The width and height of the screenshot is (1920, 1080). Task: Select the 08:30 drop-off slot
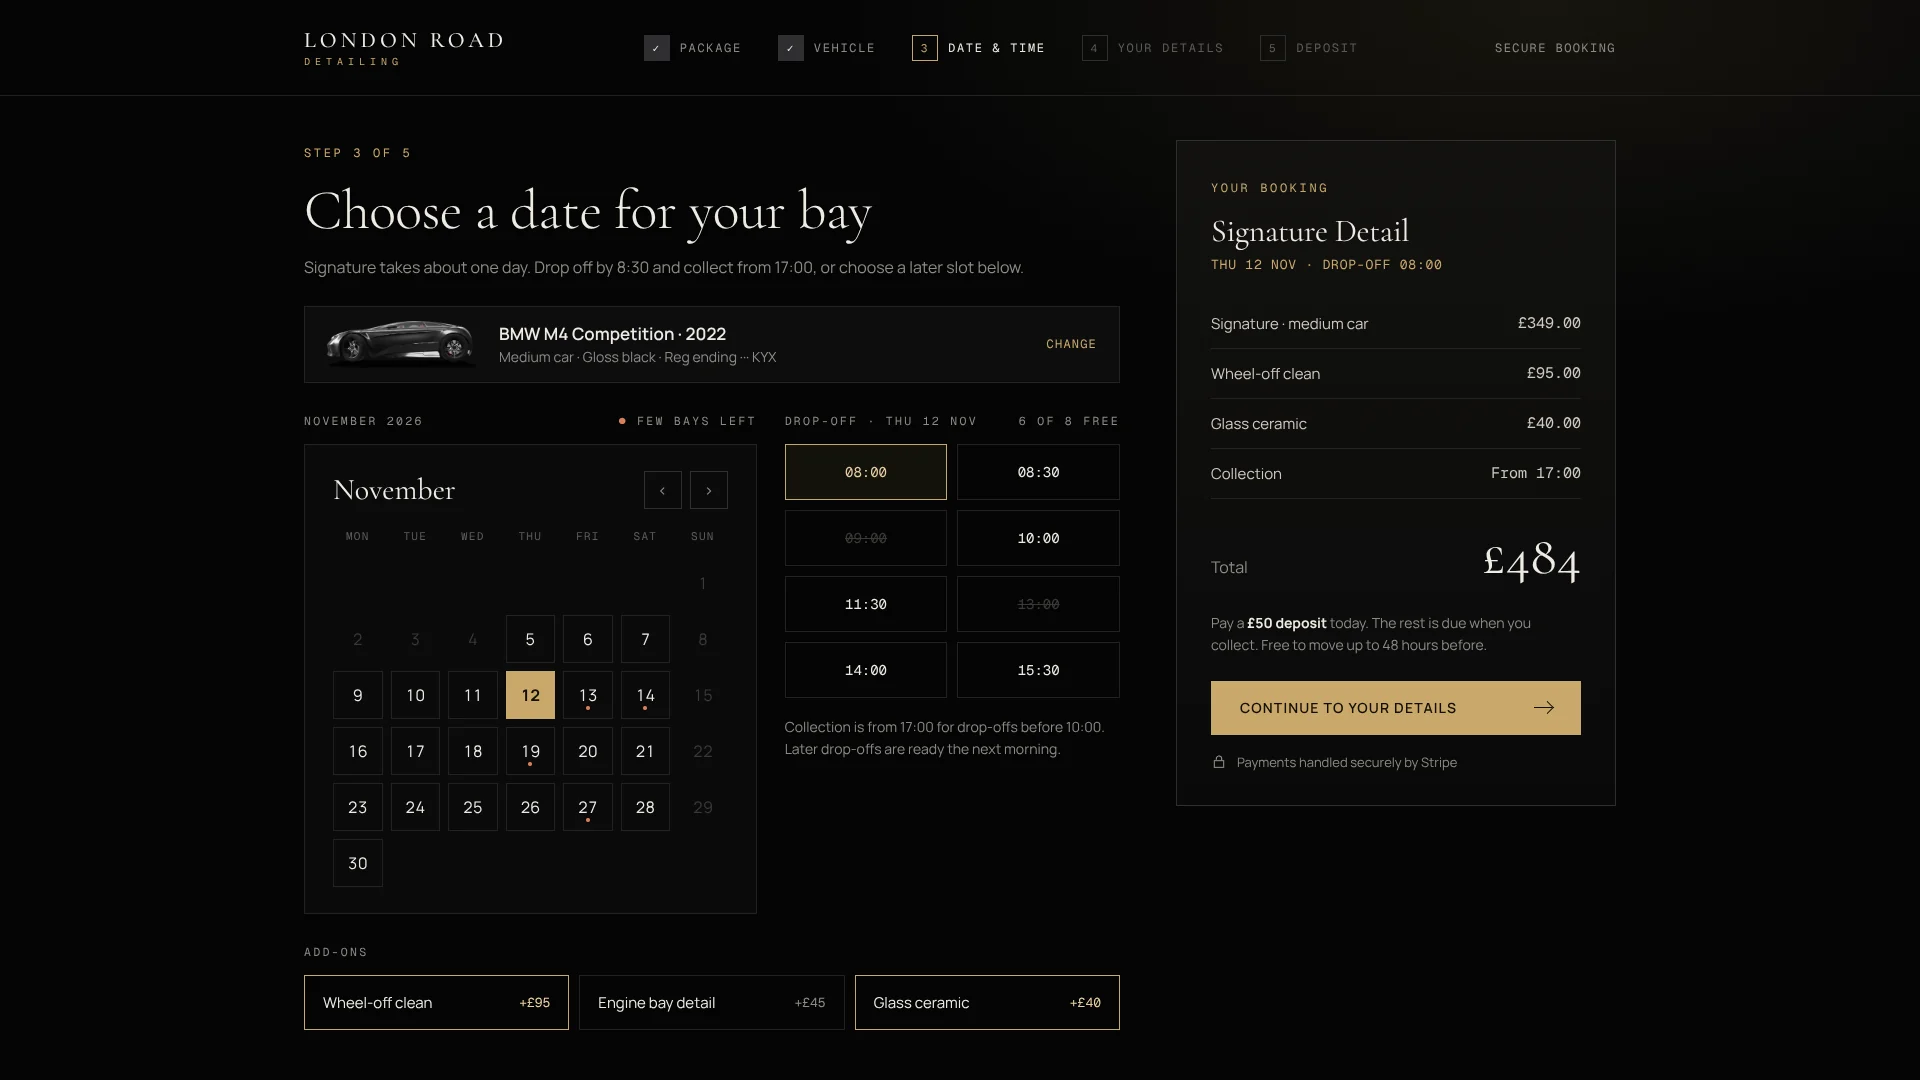(x=1038, y=472)
